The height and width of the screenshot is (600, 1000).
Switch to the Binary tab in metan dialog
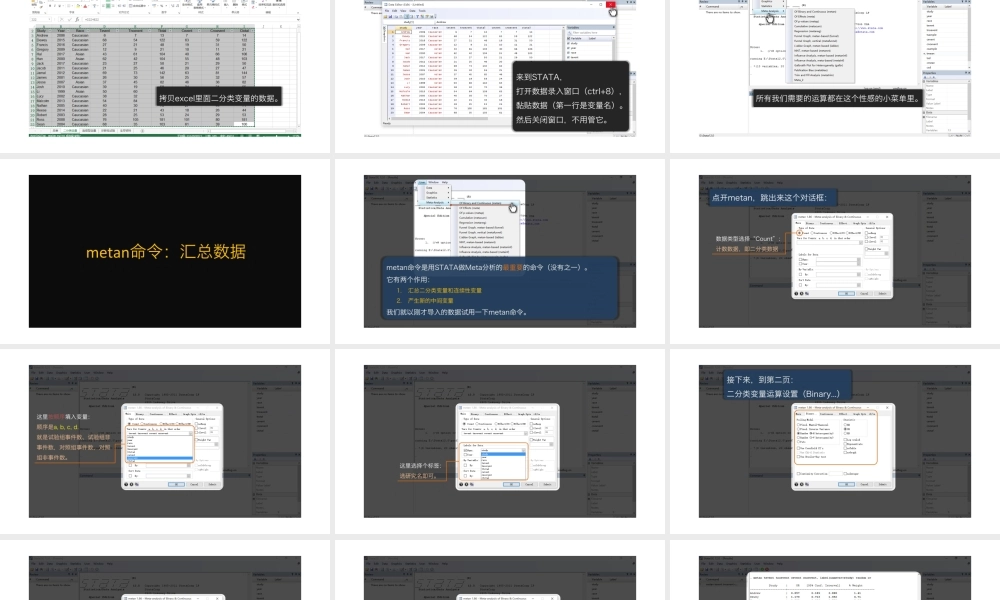[810, 414]
